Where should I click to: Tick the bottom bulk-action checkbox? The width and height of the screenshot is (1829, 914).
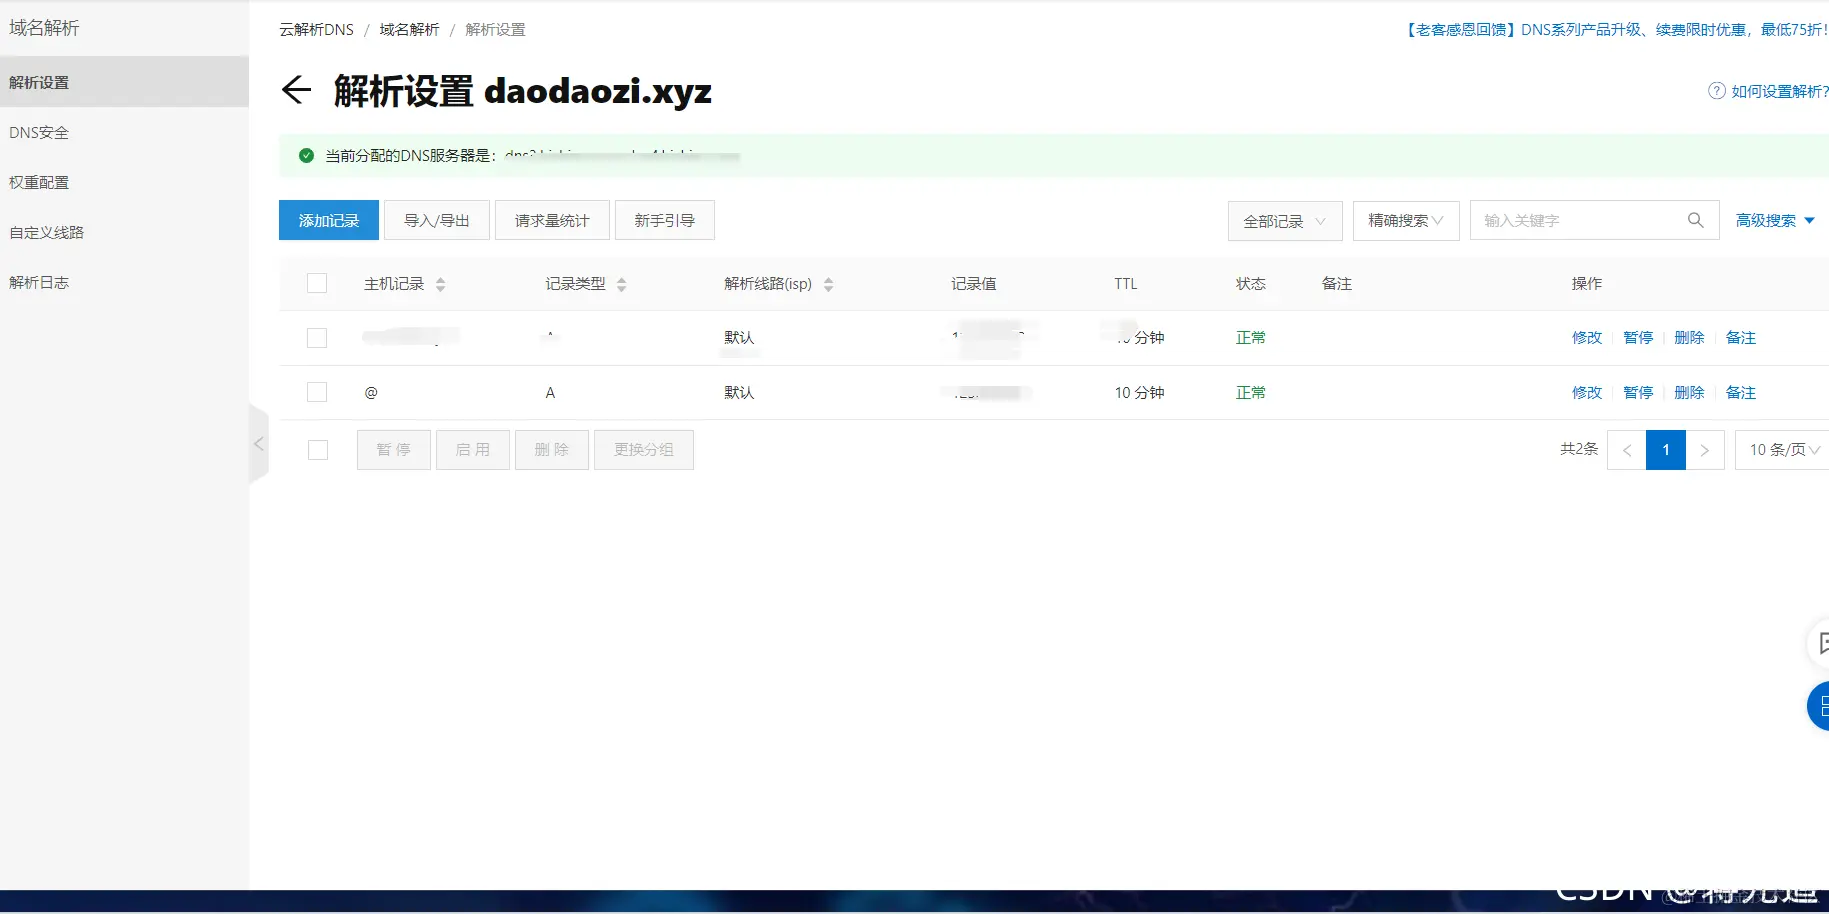(x=318, y=450)
